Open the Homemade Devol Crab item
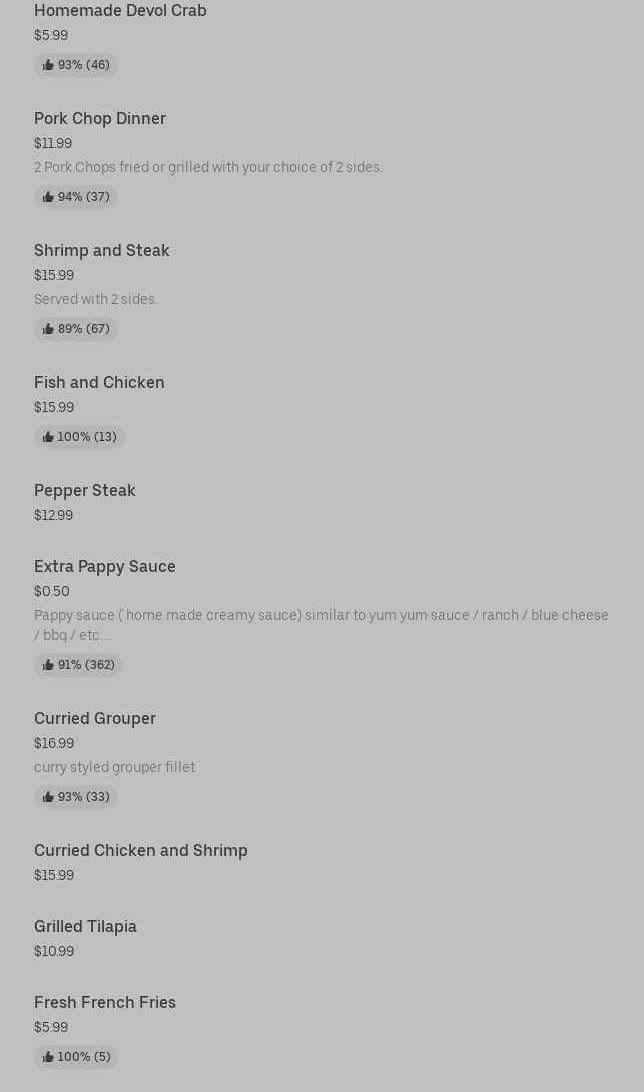This screenshot has height=1092, width=644. (120, 11)
